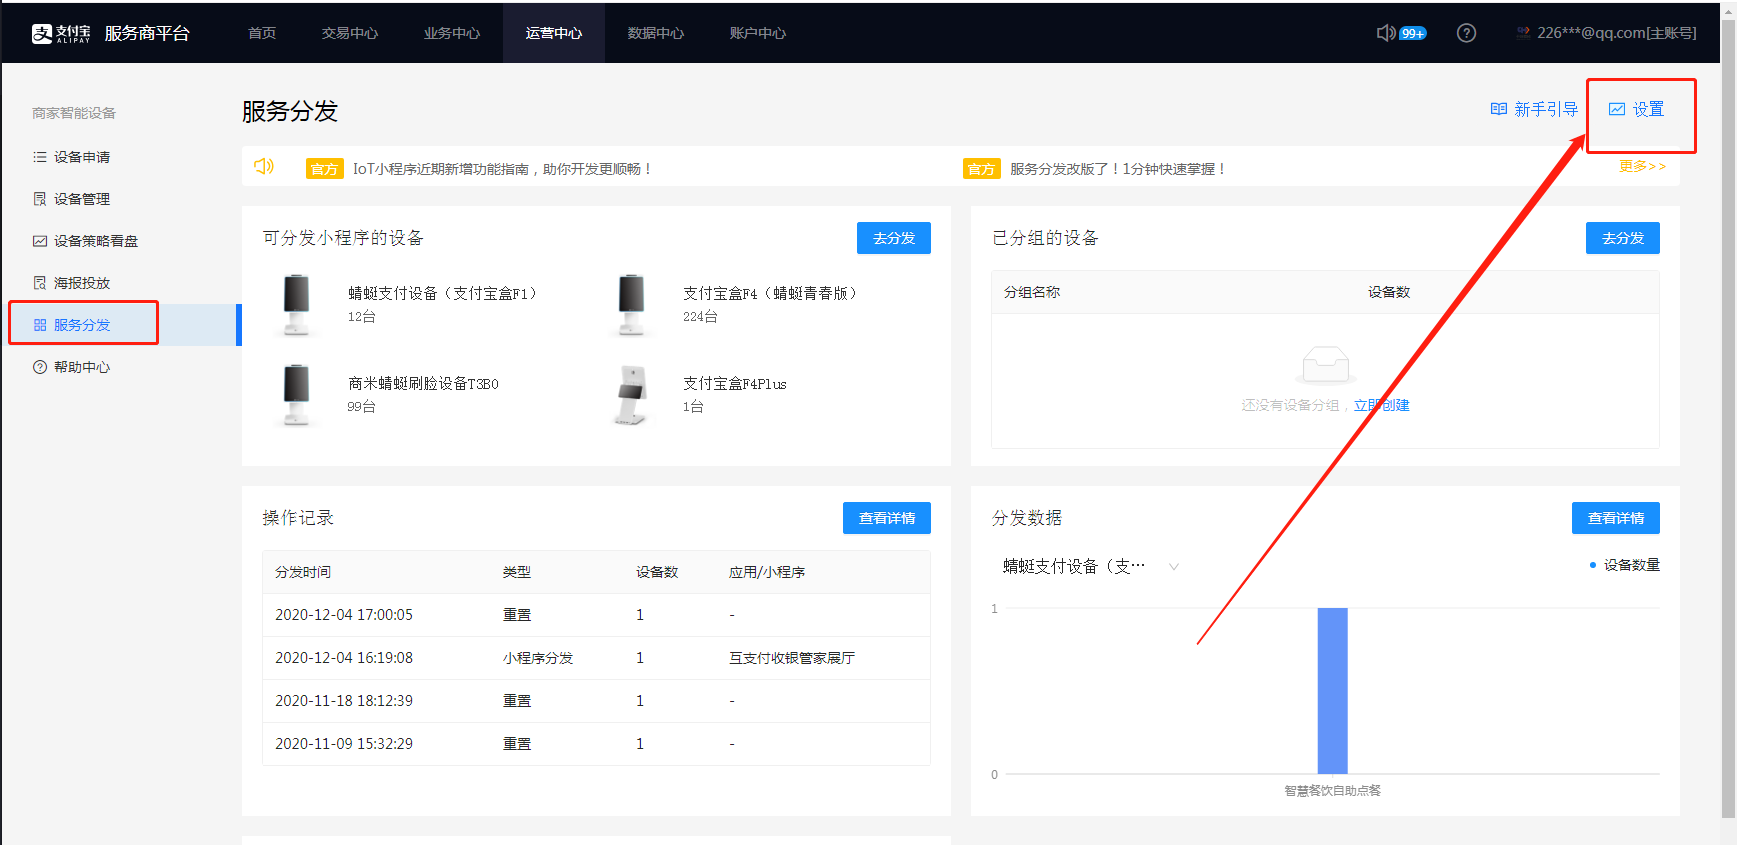The image size is (1737, 845).
Task: Open 设备策略看盘 in sidebar
Action: 96,241
